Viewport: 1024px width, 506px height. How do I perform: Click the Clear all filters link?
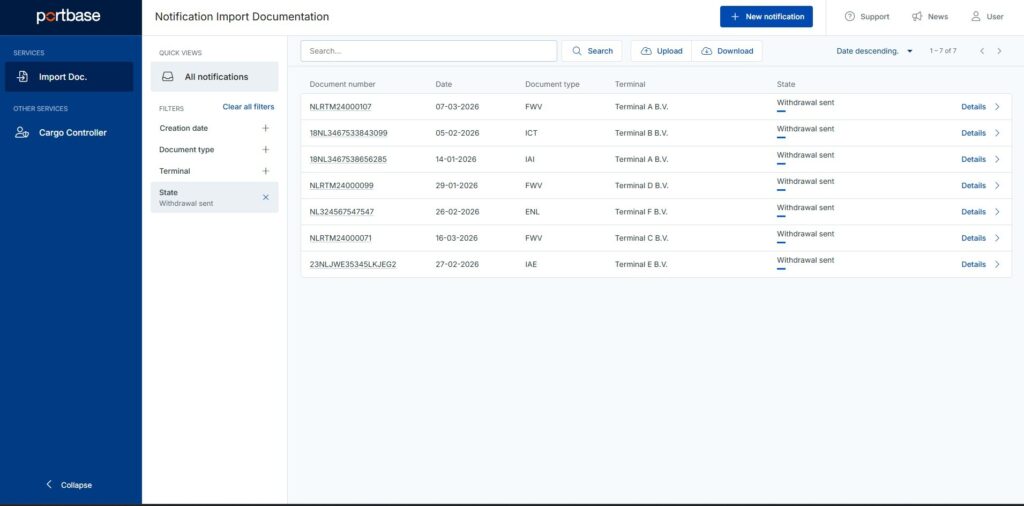point(248,107)
